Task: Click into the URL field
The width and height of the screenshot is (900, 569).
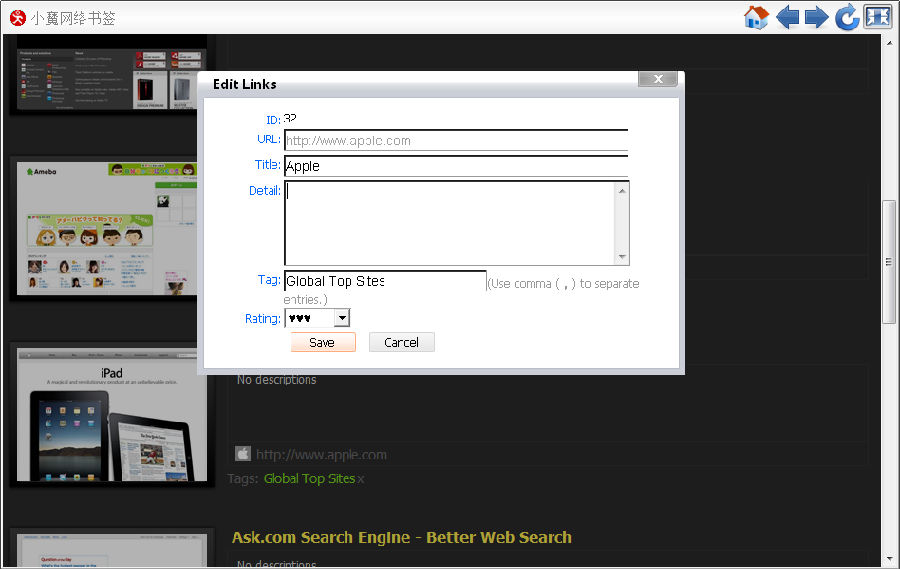Action: point(455,140)
